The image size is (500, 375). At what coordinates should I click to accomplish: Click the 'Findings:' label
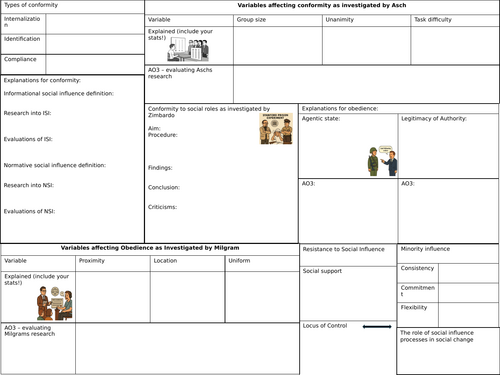tap(160, 168)
